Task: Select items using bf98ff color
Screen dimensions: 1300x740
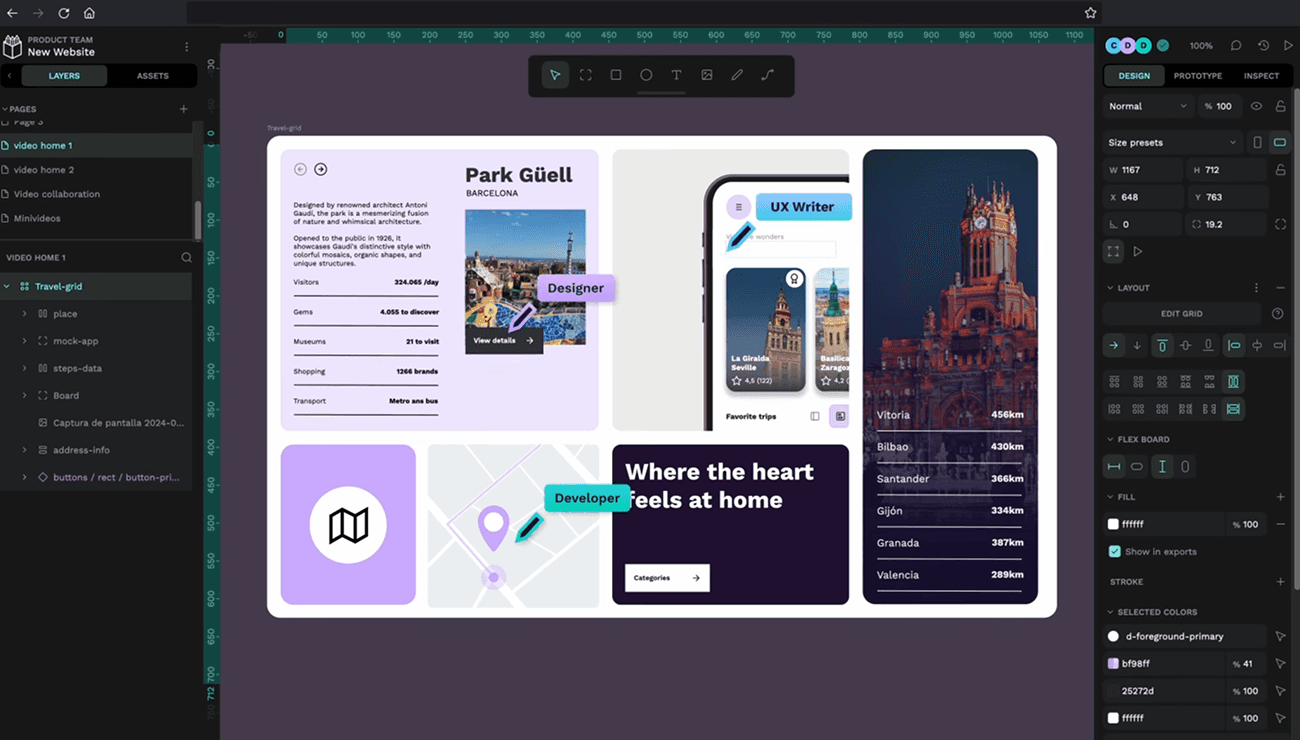Action: coord(1280,663)
